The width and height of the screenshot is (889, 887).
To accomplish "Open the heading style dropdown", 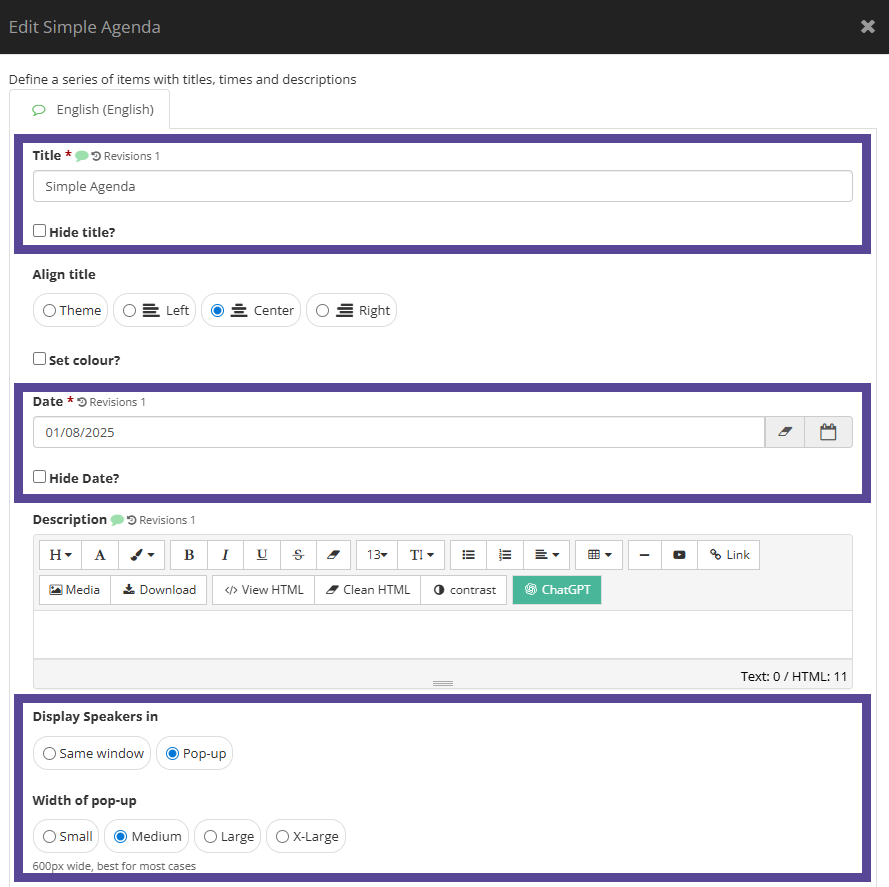I will pyautogui.click(x=60, y=555).
